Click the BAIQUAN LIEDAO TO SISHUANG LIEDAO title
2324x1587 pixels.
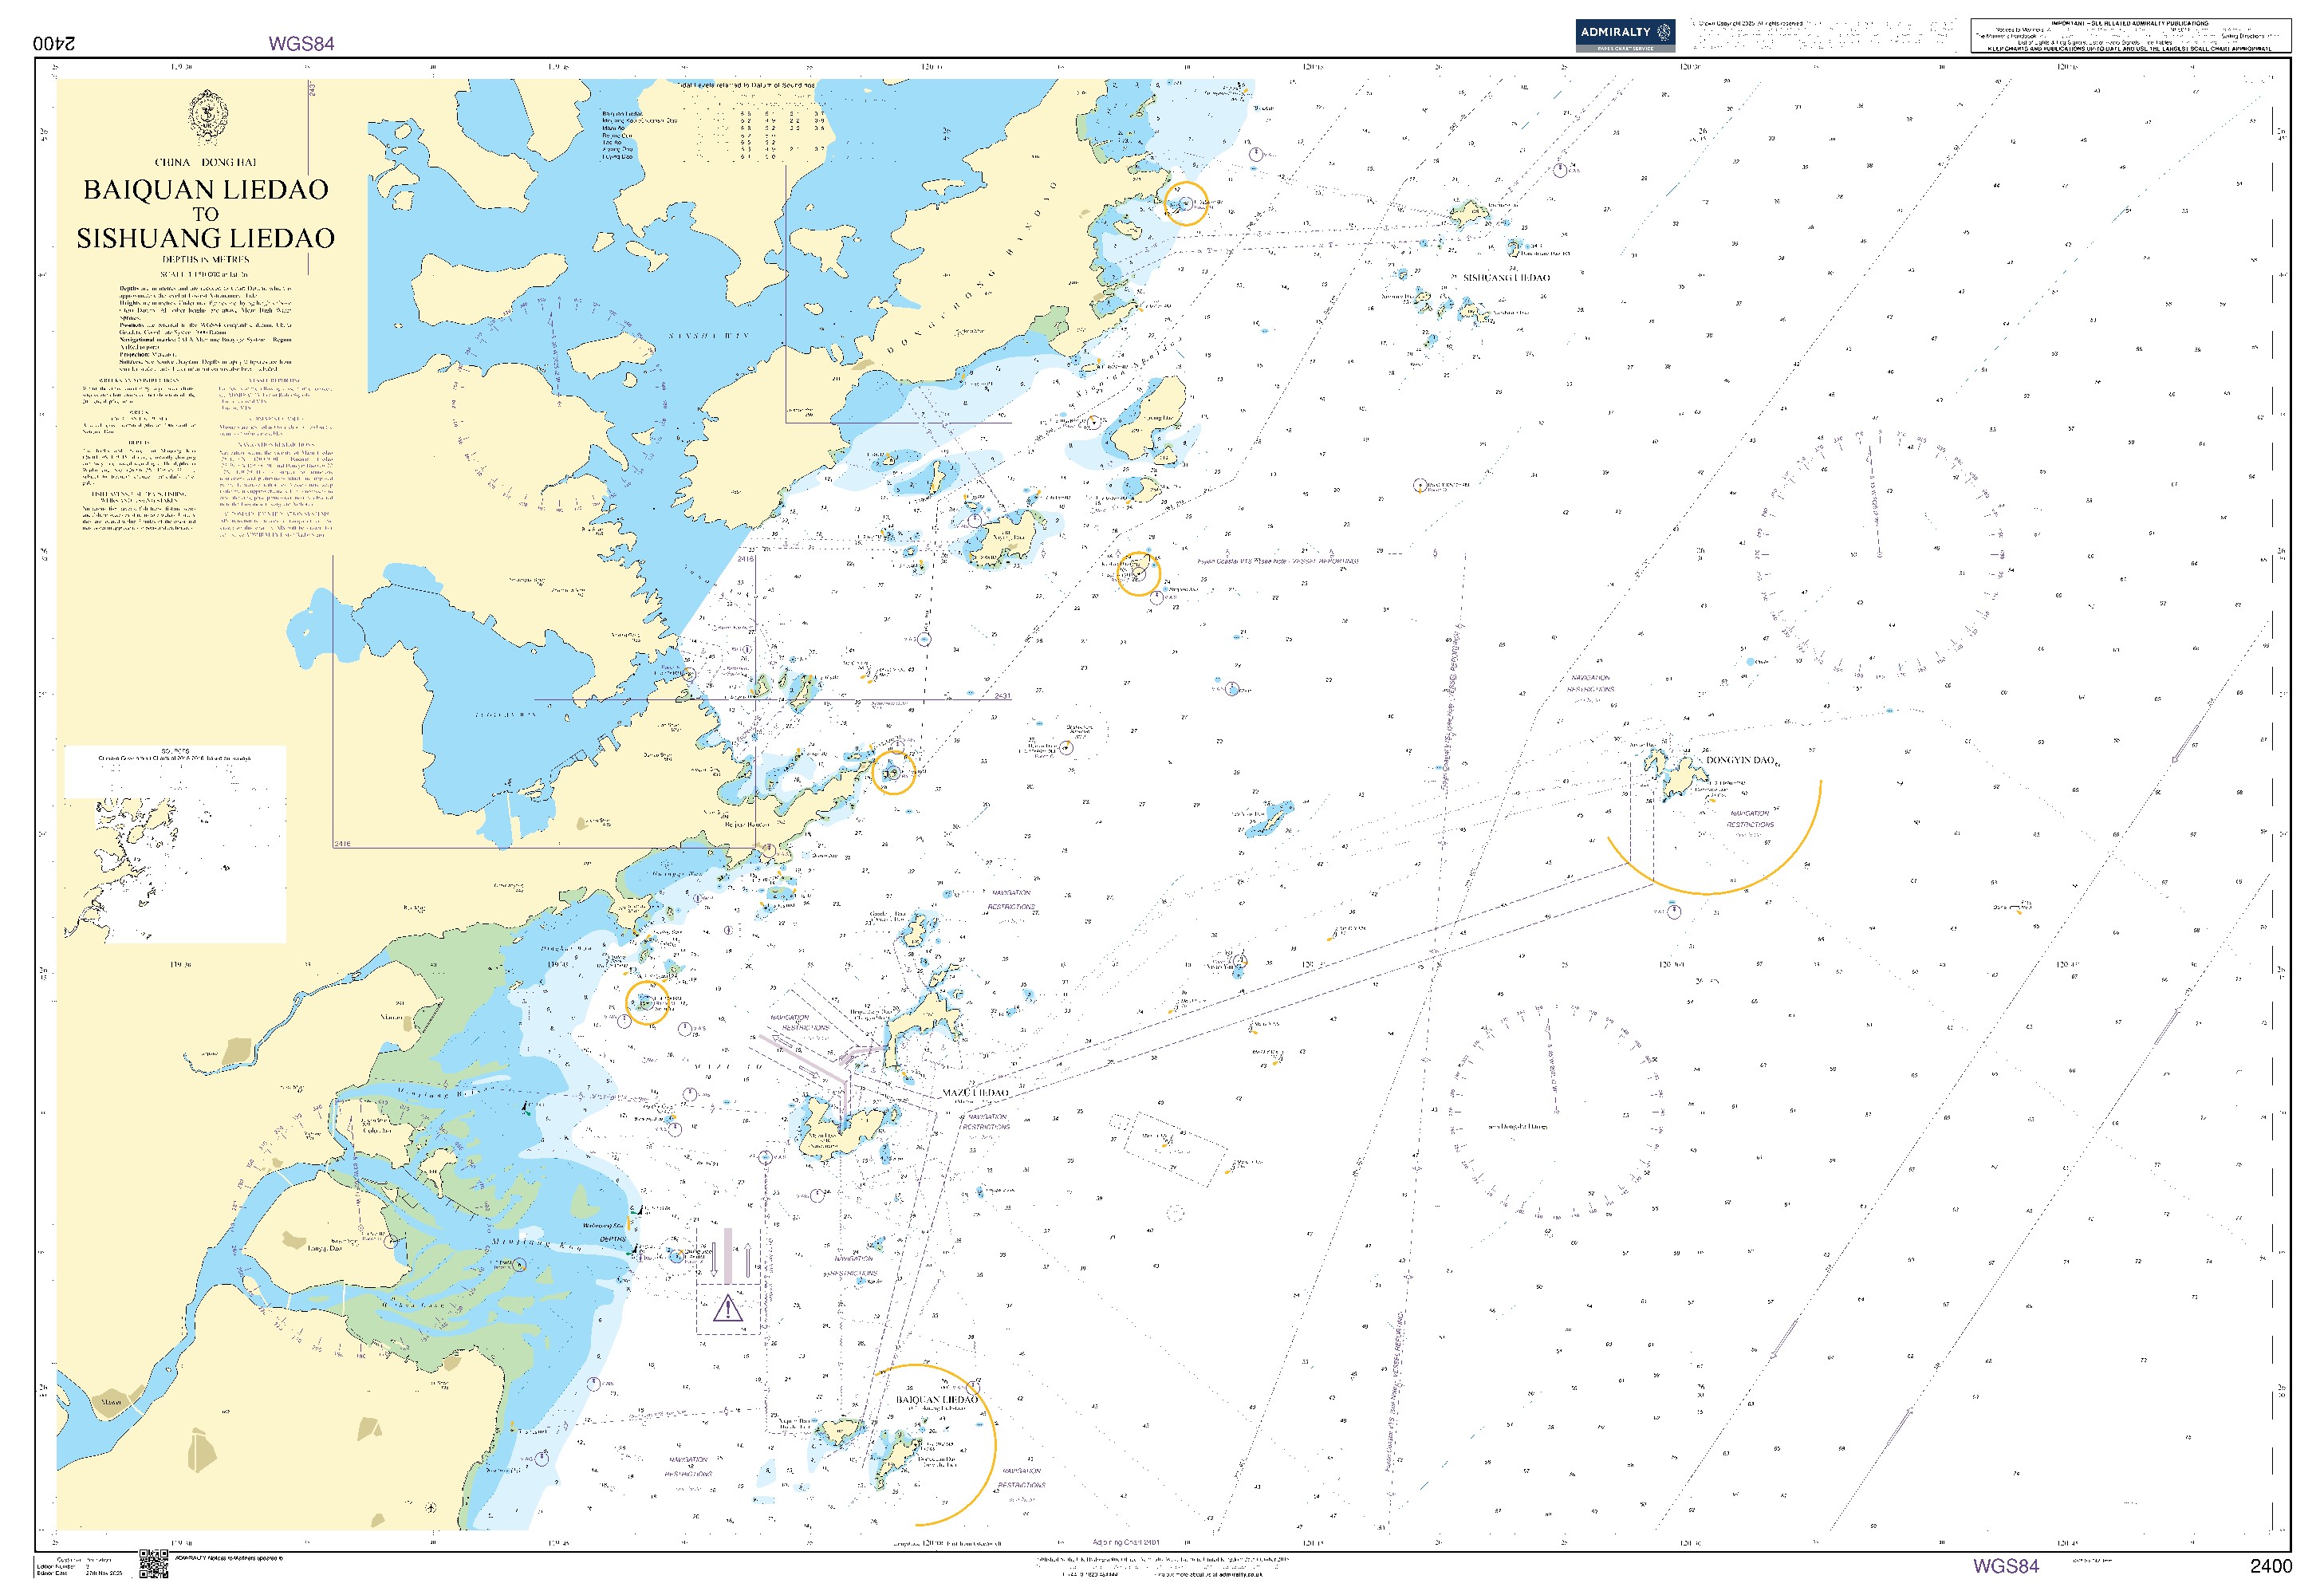[206, 213]
